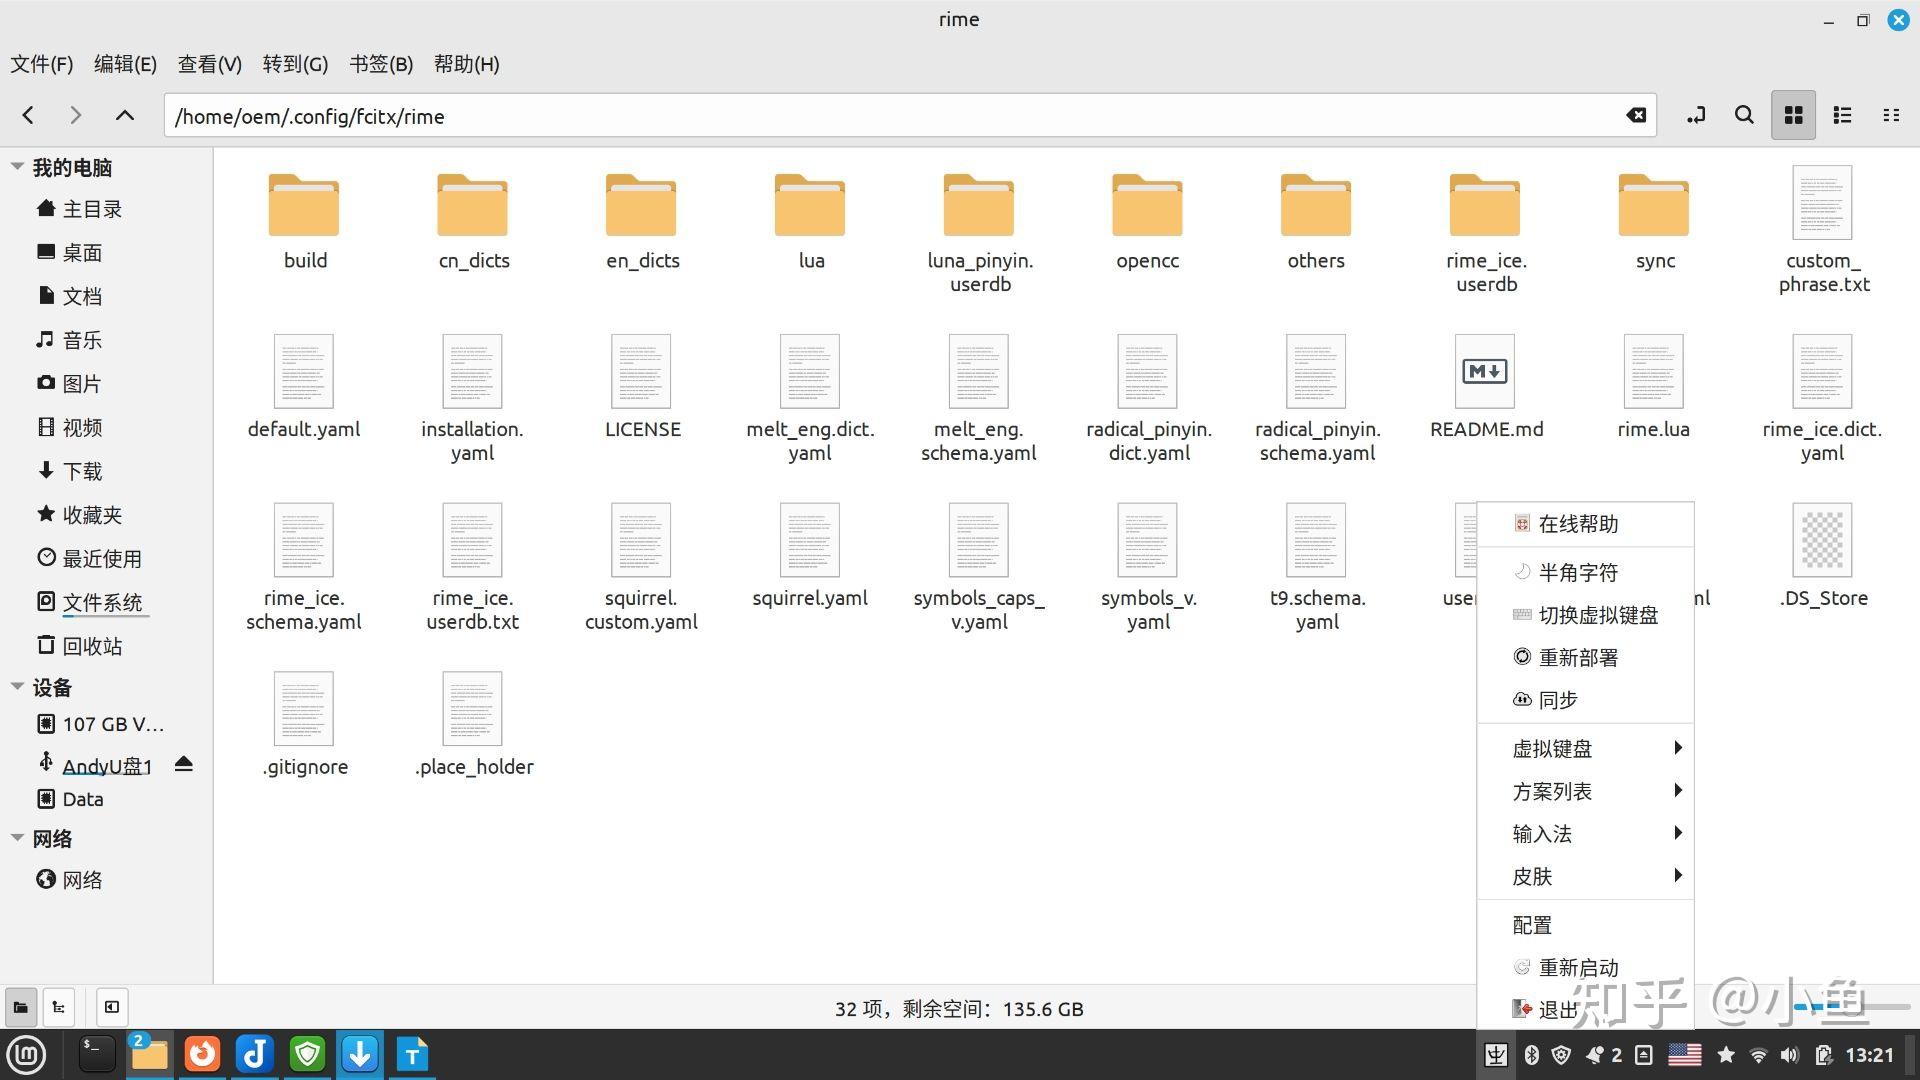Click the search files icon

pos(1744,115)
